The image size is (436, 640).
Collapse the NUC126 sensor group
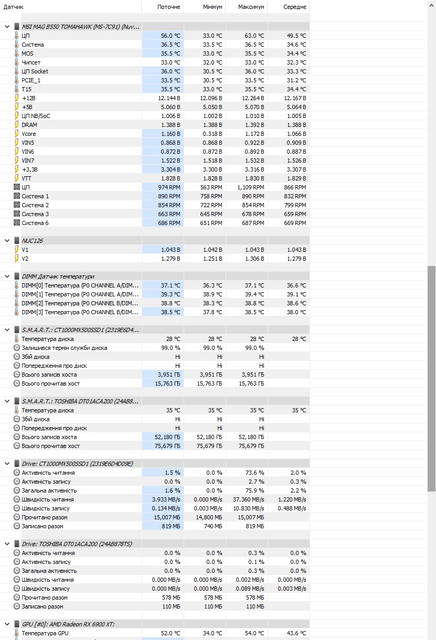(7, 241)
